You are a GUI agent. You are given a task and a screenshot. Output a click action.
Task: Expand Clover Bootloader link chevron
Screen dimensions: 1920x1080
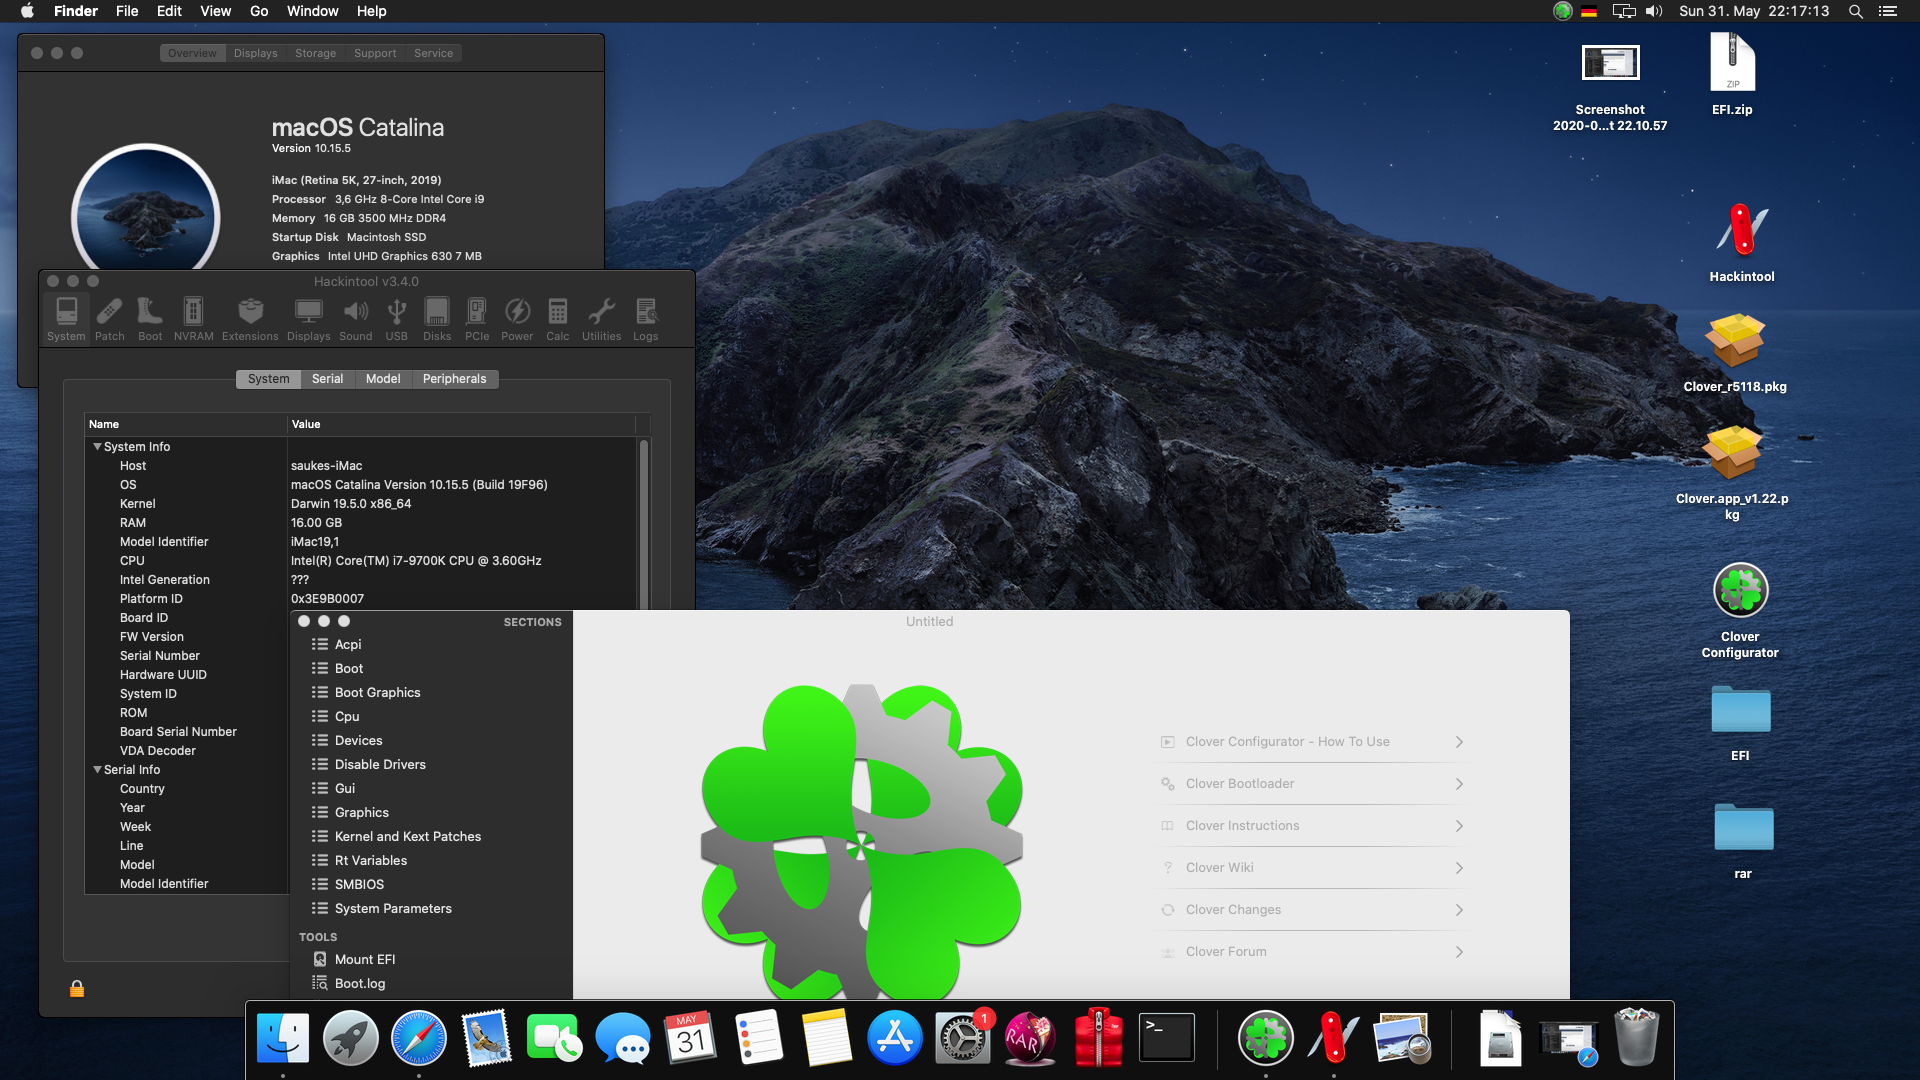coord(1459,784)
